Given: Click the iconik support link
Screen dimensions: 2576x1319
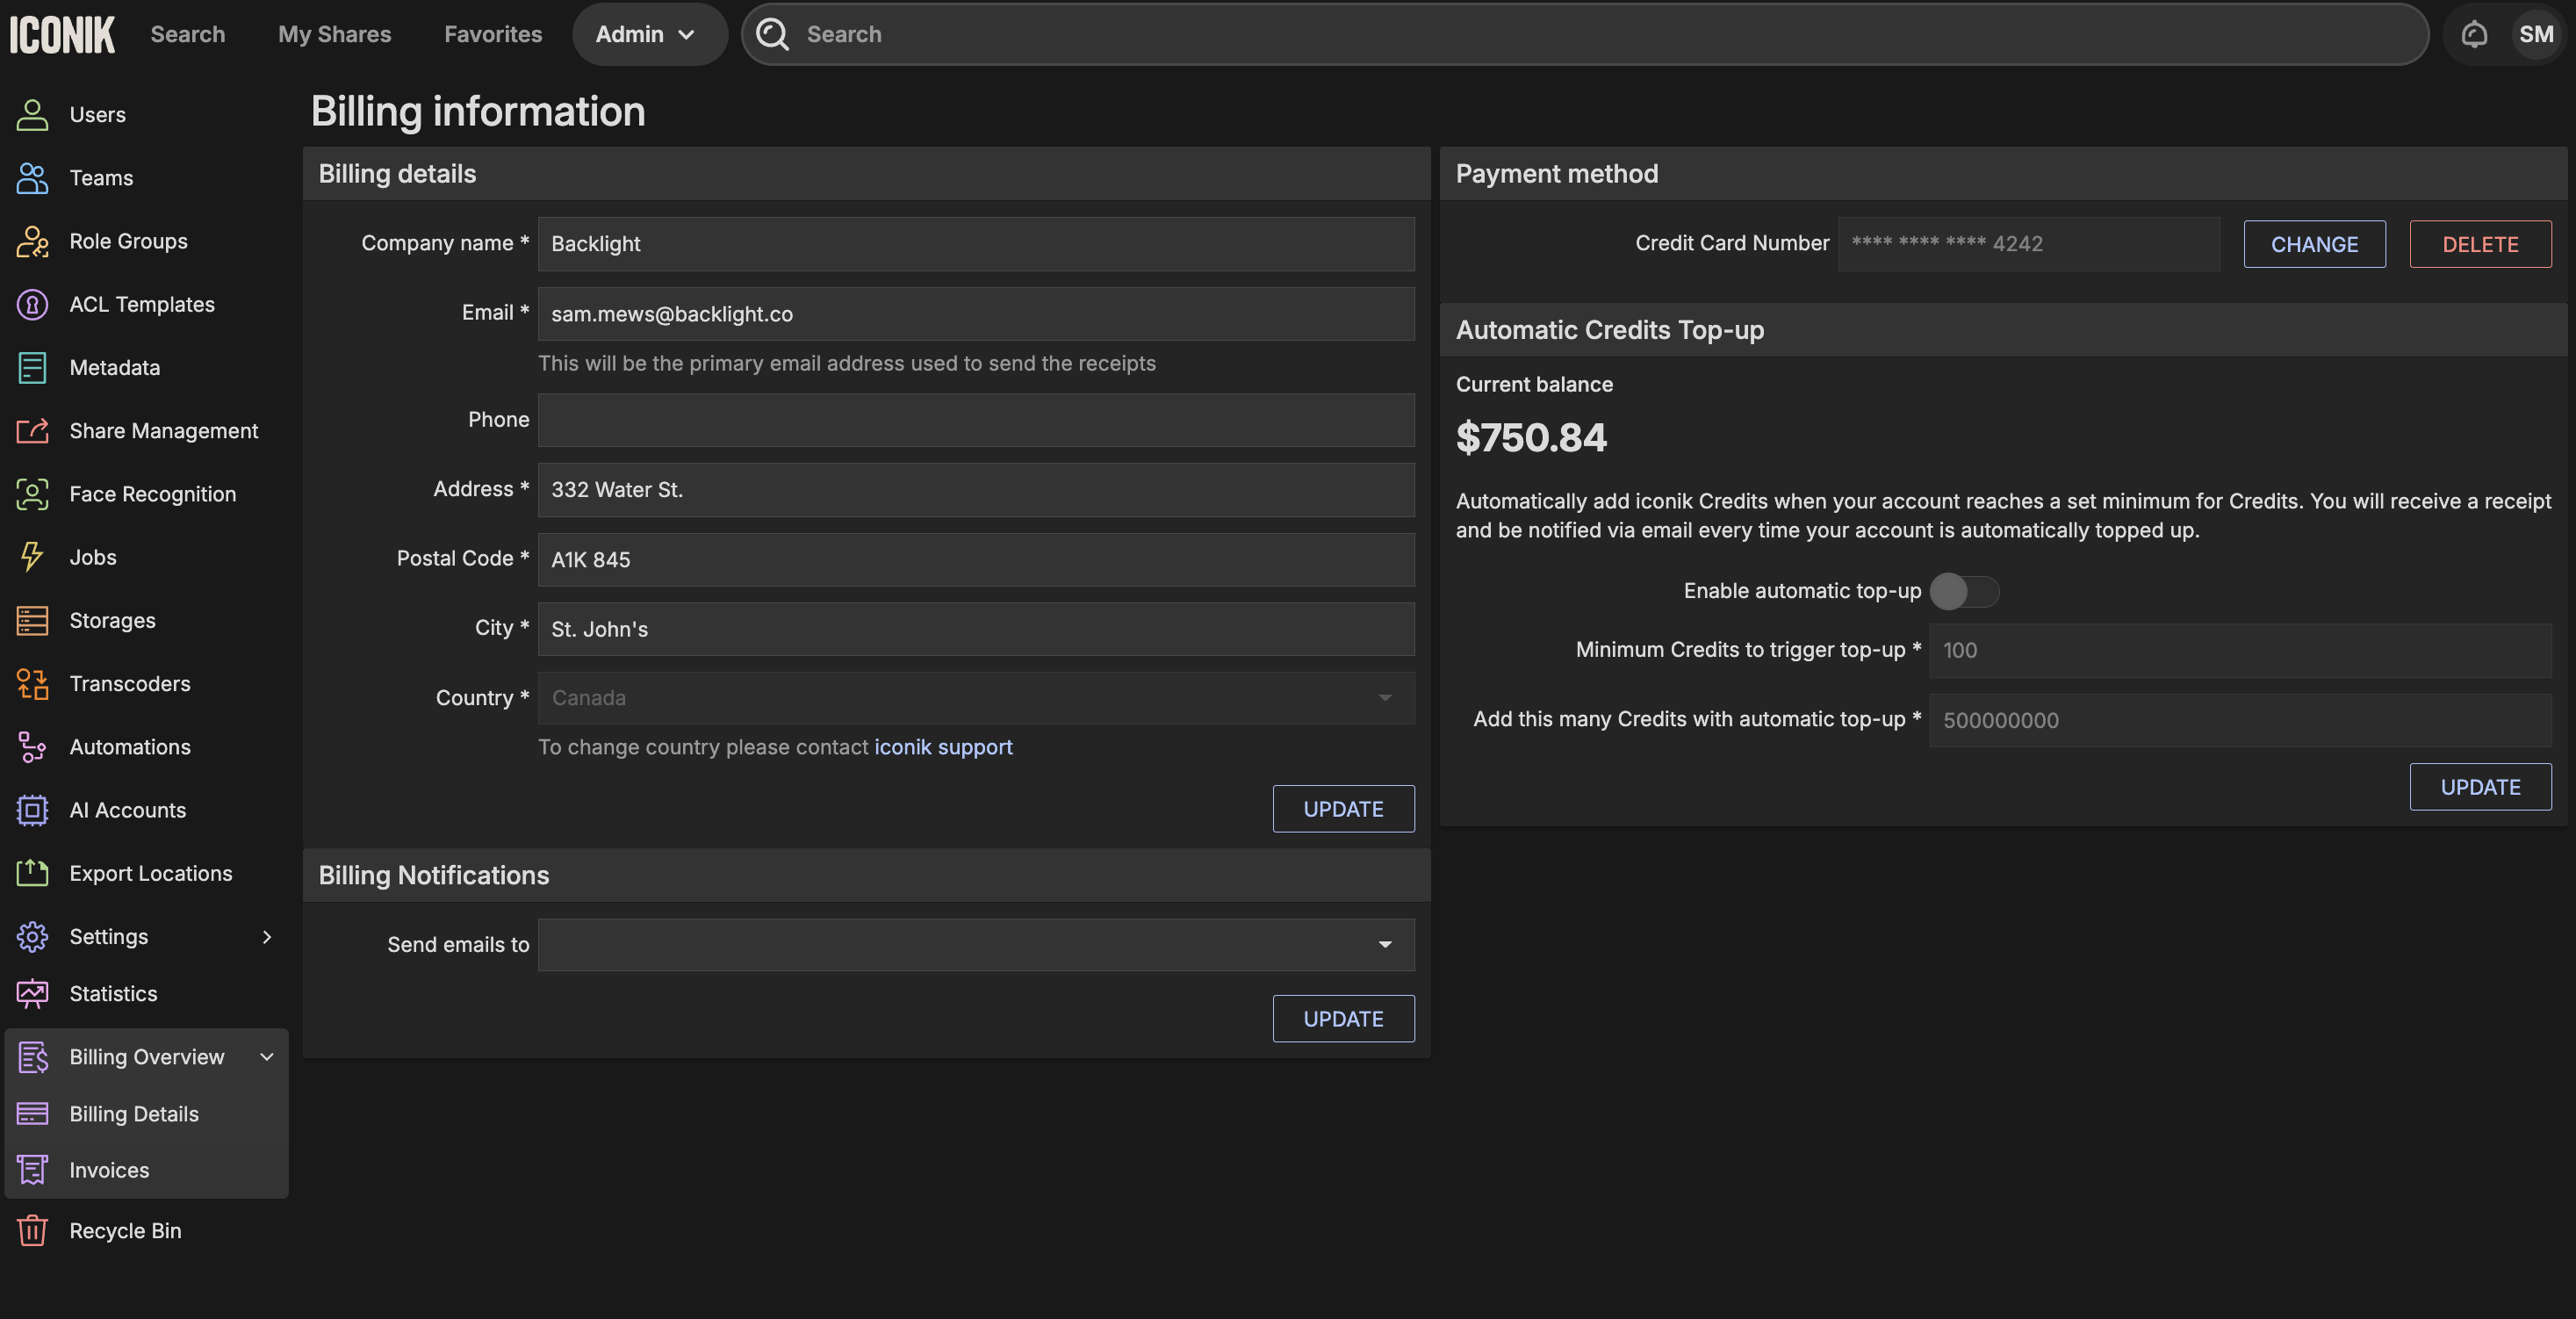Looking at the screenshot, I should point(942,747).
